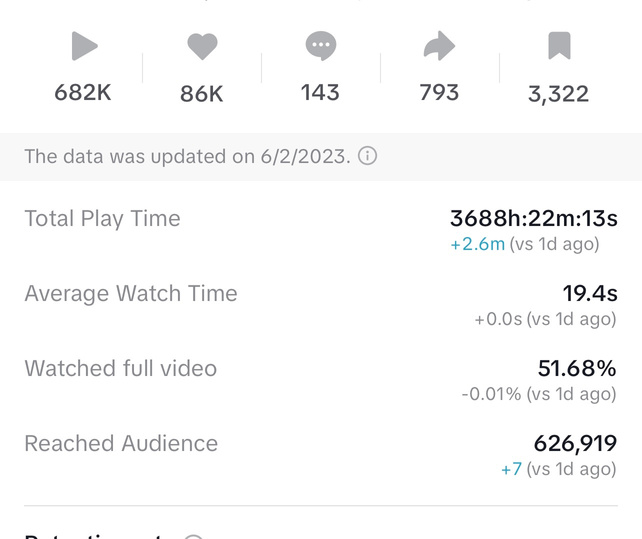Tap the Reached Audience label
This screenshot has height=539, width=642.
click(x=121, y=444)
